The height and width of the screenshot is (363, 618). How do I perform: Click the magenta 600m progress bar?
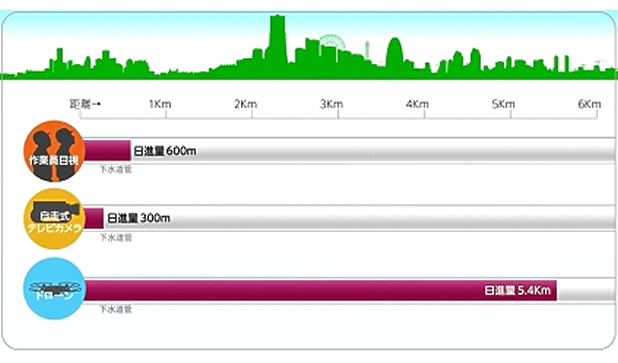click(107, 150)
